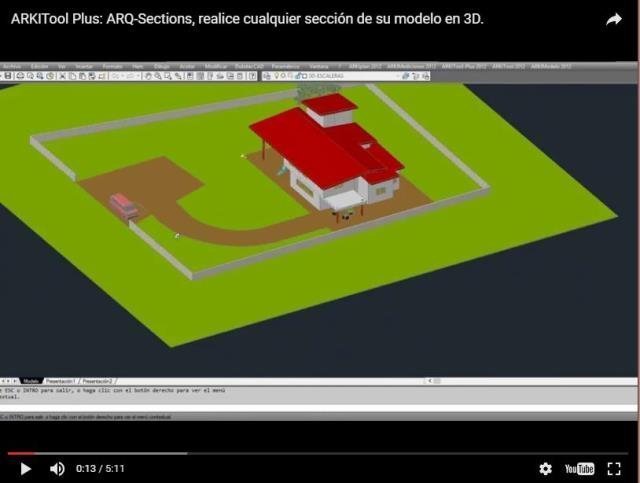Open the ARKIModelo 2012 menu

[x=551, y=66]
